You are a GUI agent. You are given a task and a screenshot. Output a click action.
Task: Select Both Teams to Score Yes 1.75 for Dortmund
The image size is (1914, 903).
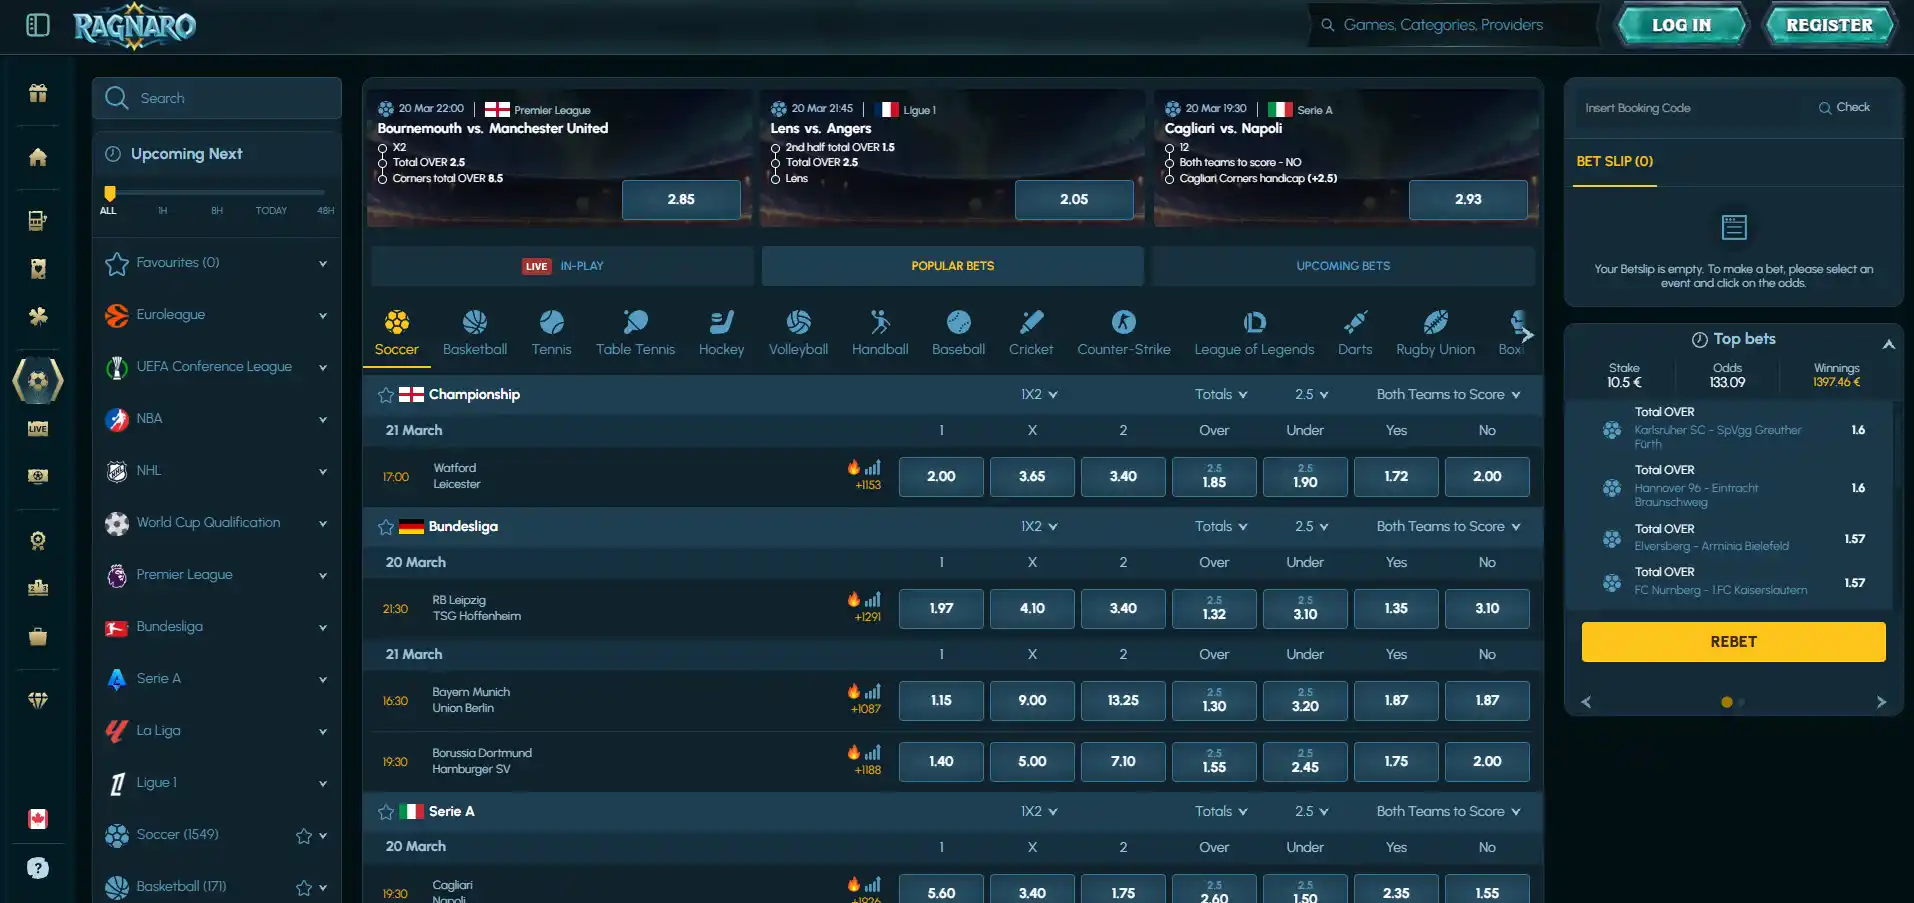pos(1396,762)
